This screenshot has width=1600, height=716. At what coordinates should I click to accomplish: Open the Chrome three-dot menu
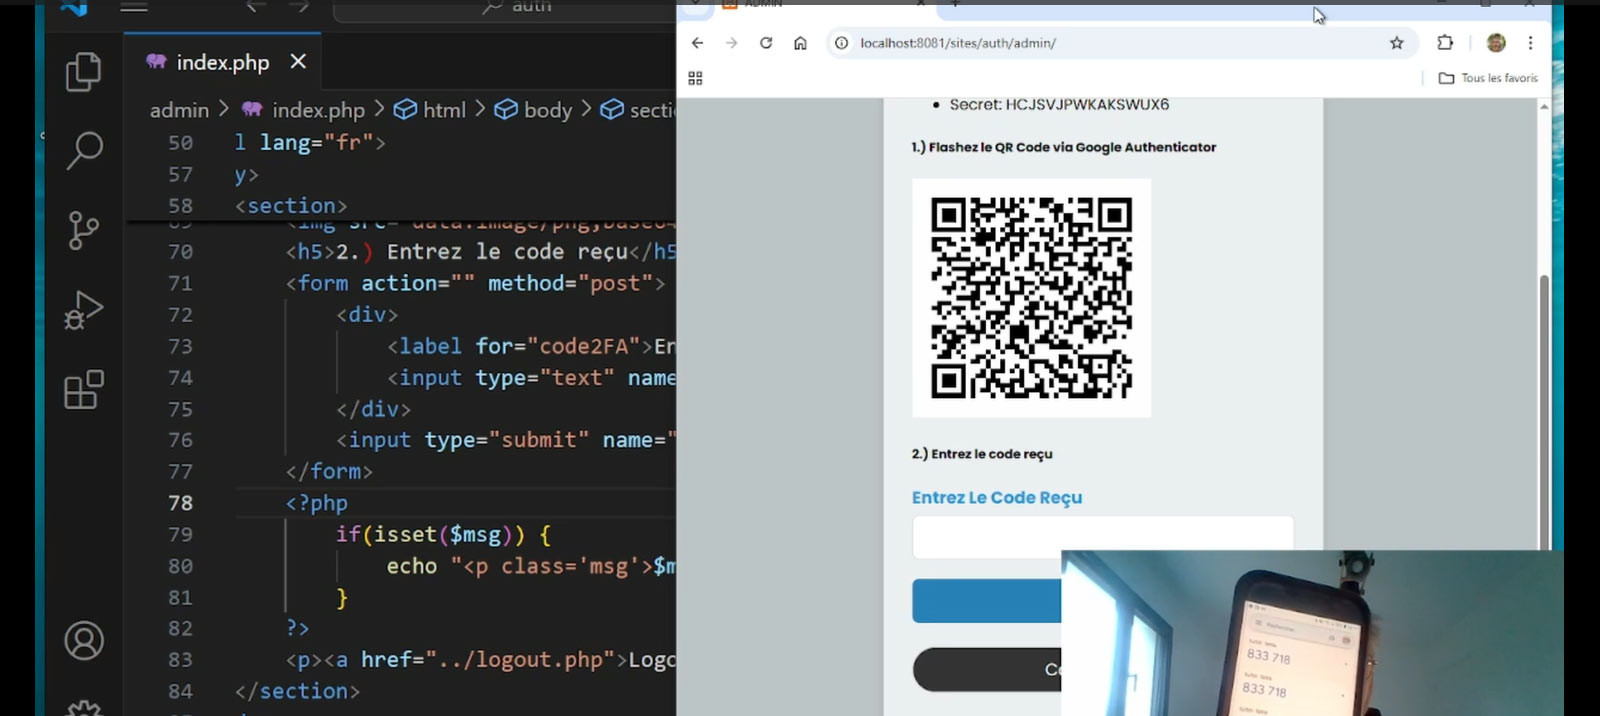click(1530, 43)
